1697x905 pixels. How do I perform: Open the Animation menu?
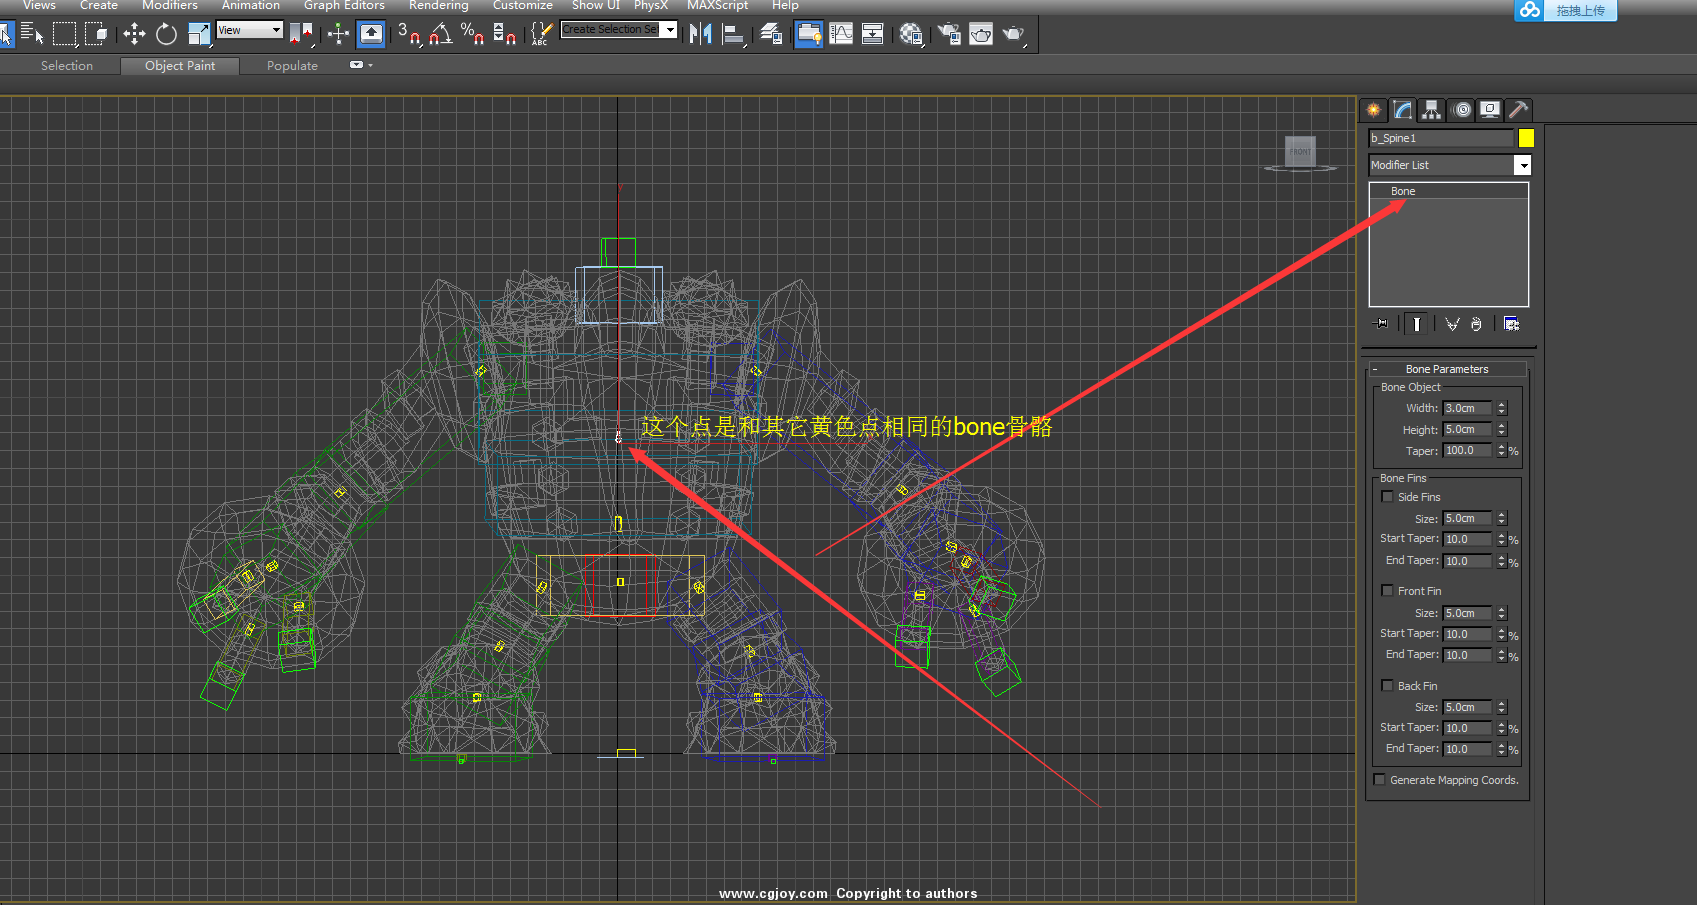[251, 6]
